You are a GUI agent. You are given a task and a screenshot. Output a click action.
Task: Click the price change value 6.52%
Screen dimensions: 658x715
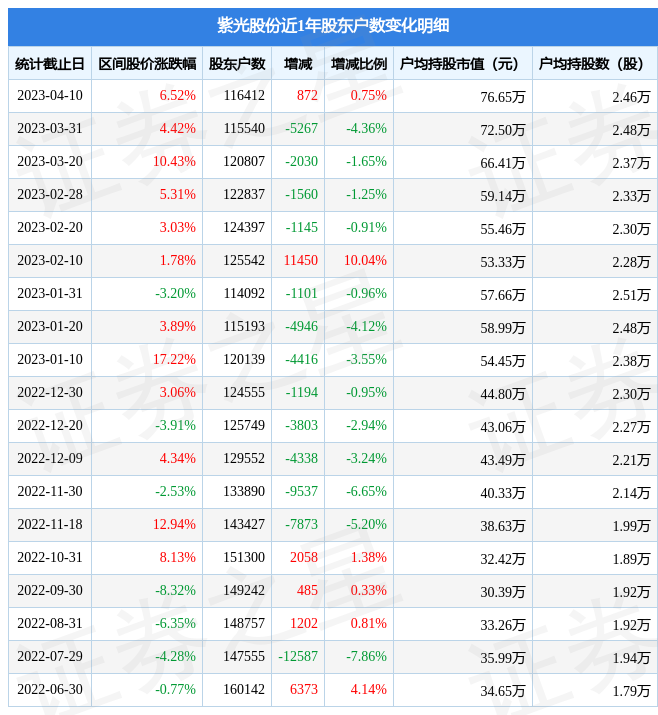tap(177, 95)
